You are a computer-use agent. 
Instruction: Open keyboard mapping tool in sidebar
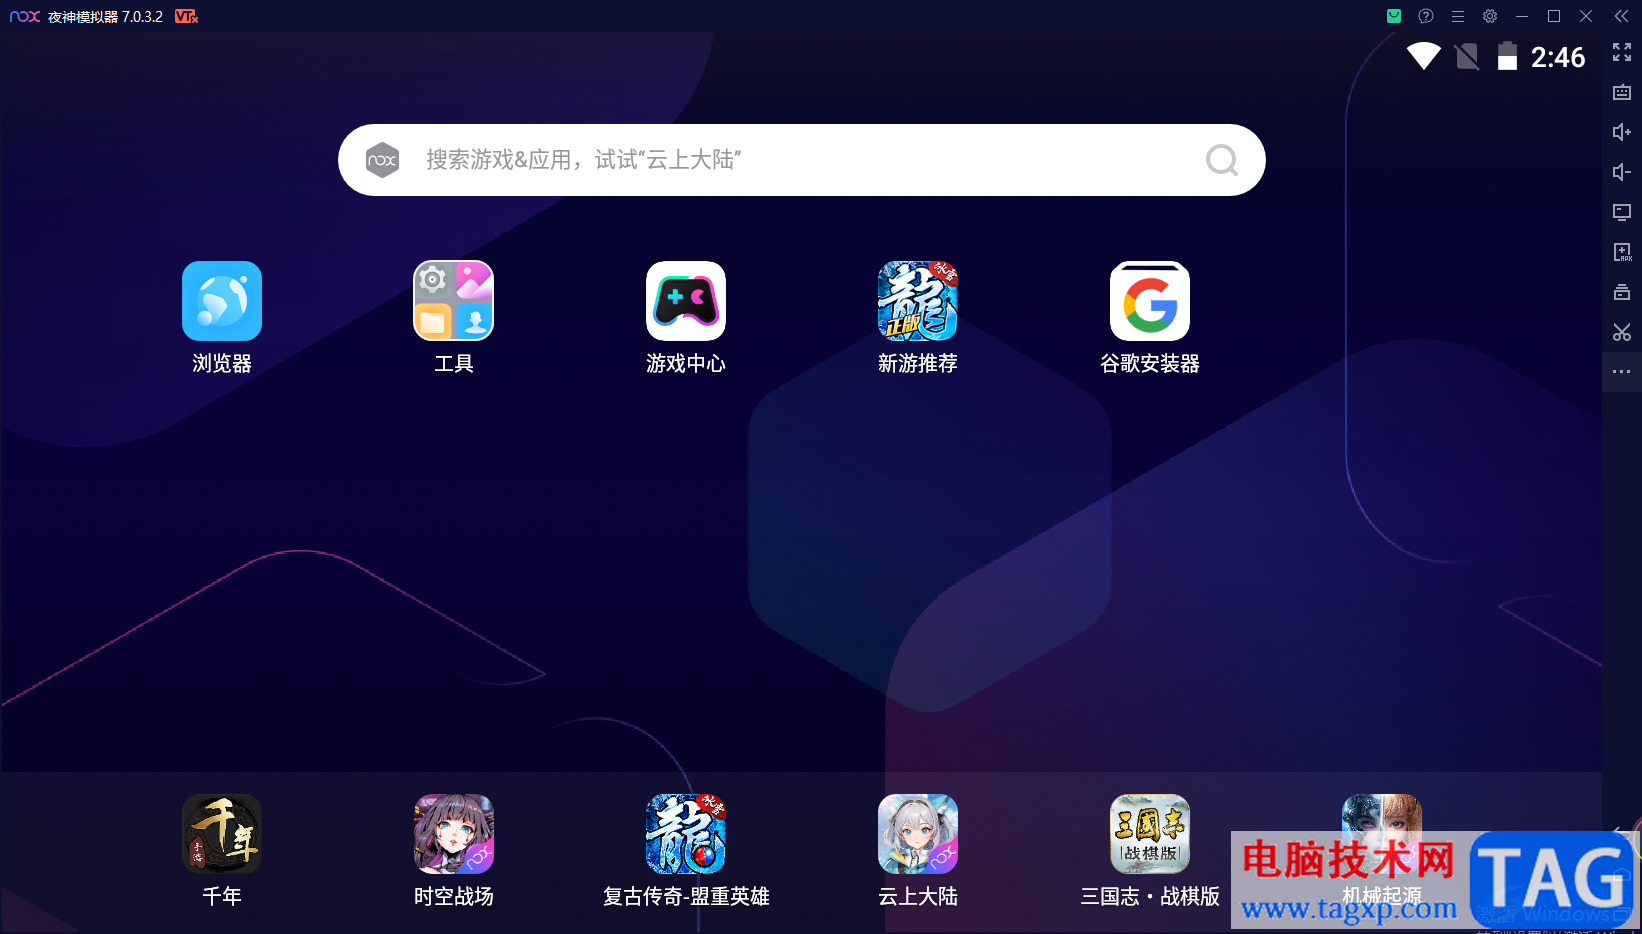[1622, 92]
